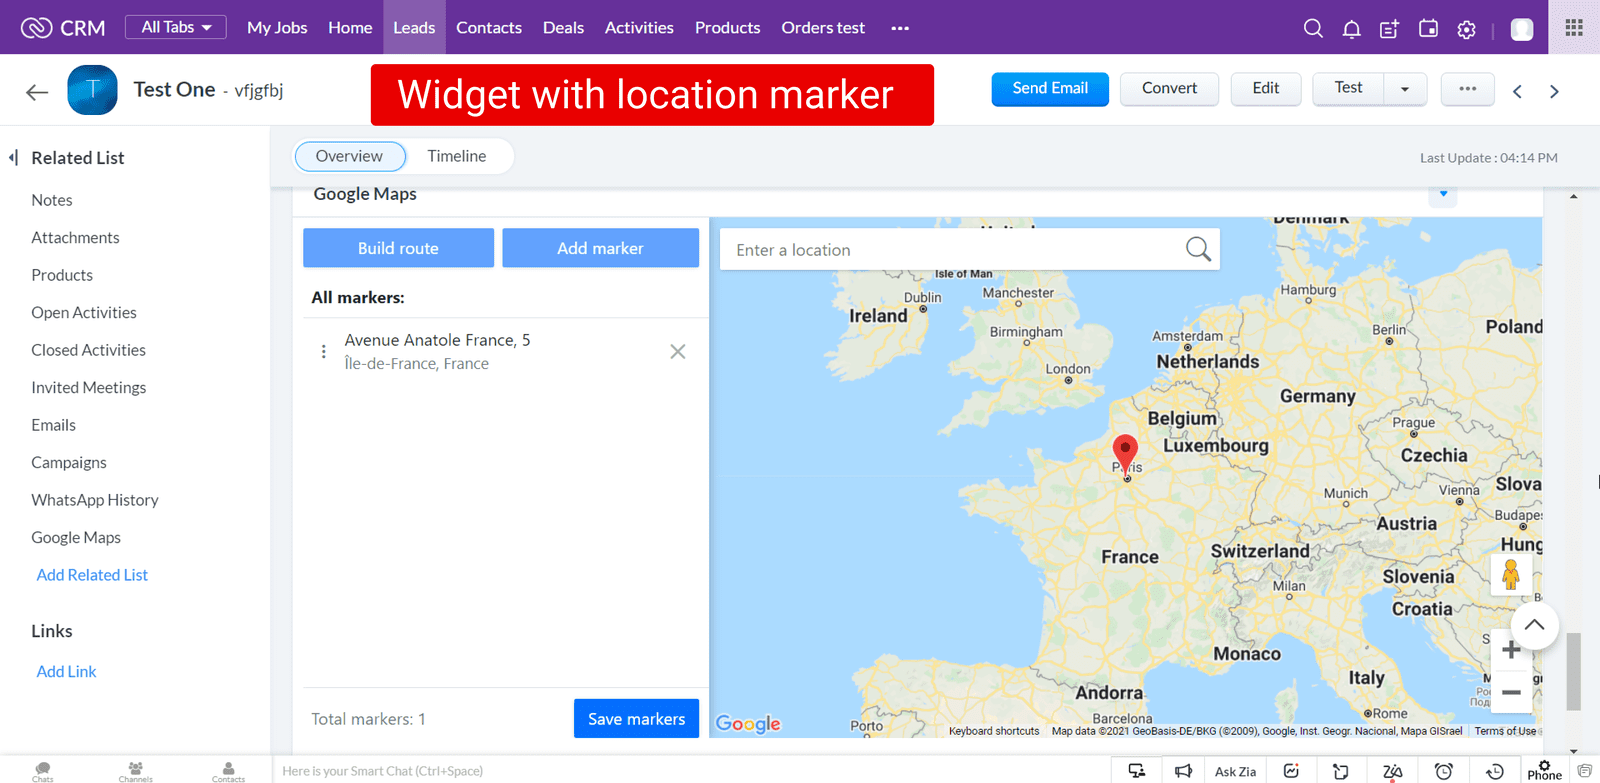Image resolution: width=1600 pixels, height=783 pixels.
Task: Switch to the Leads tab
Action: click(x=414, y=27)
